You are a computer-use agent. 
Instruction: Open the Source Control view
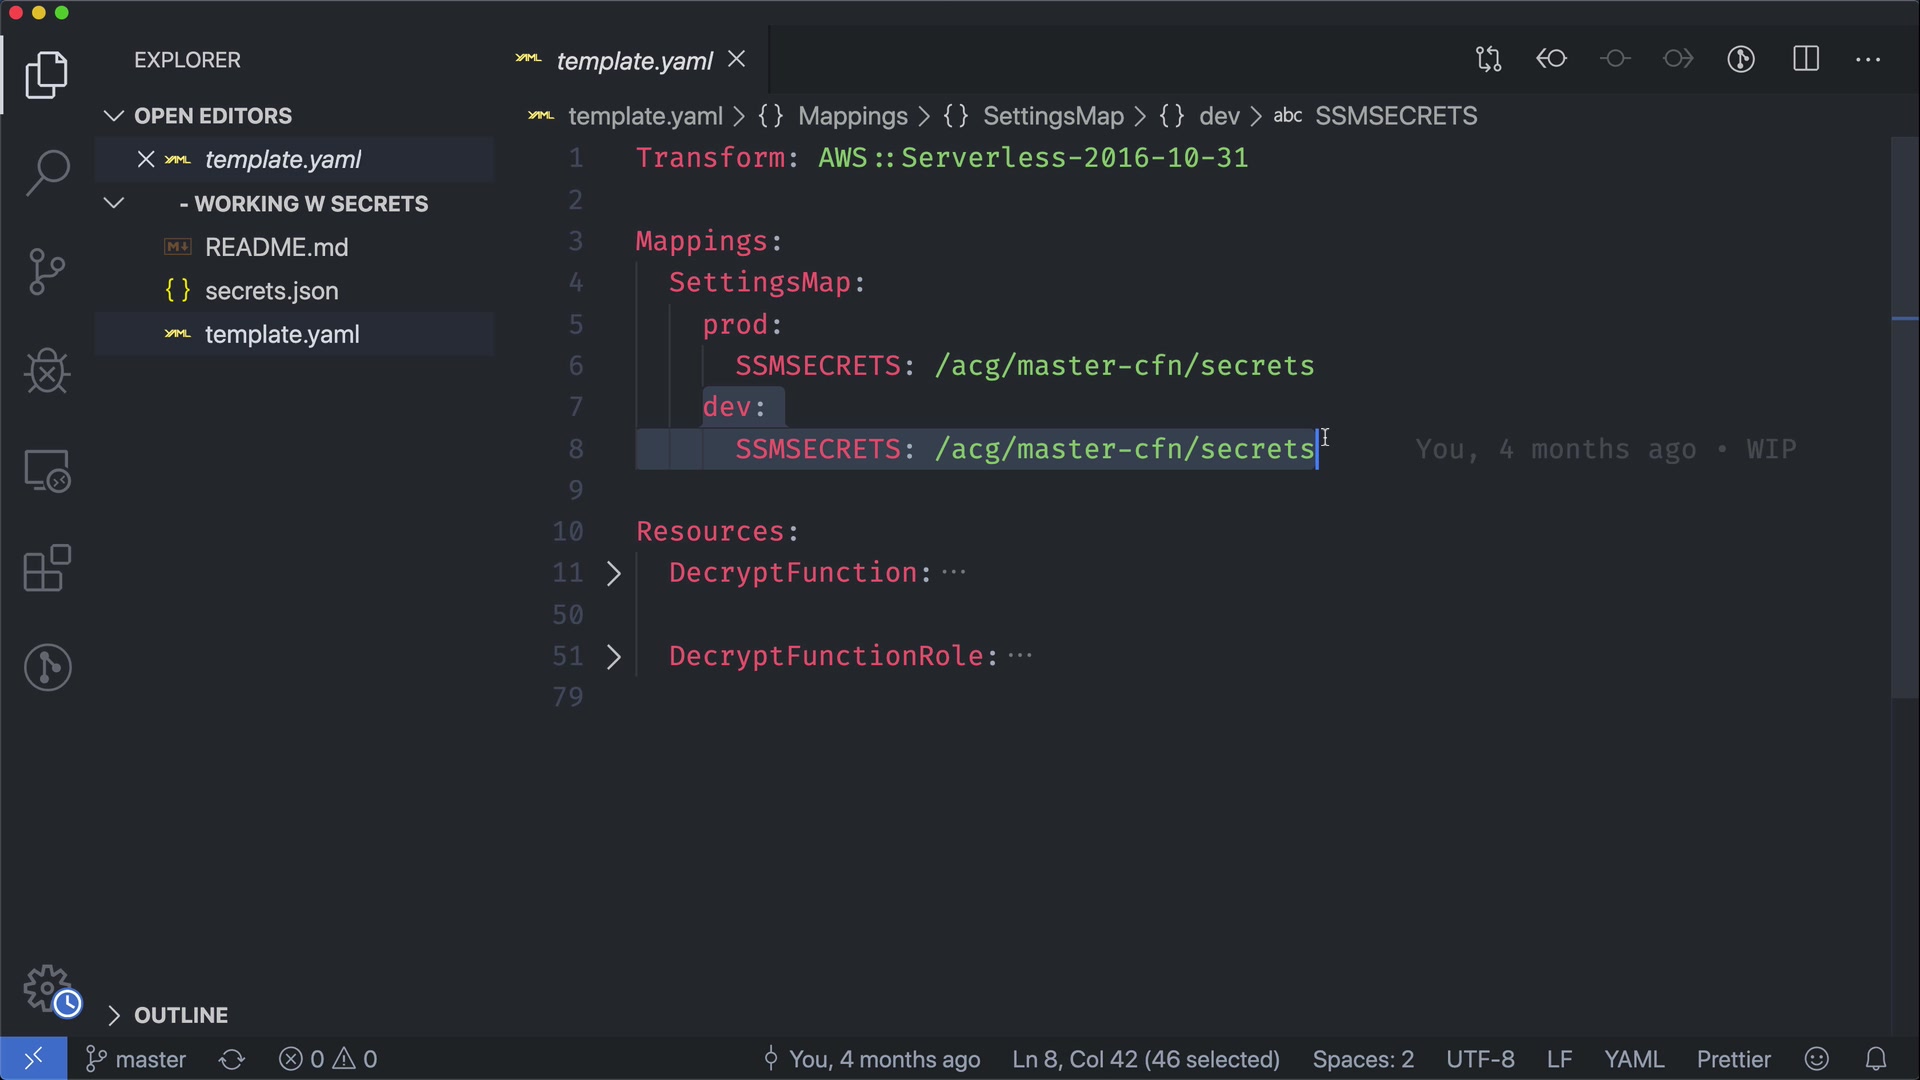click(47, 271)
